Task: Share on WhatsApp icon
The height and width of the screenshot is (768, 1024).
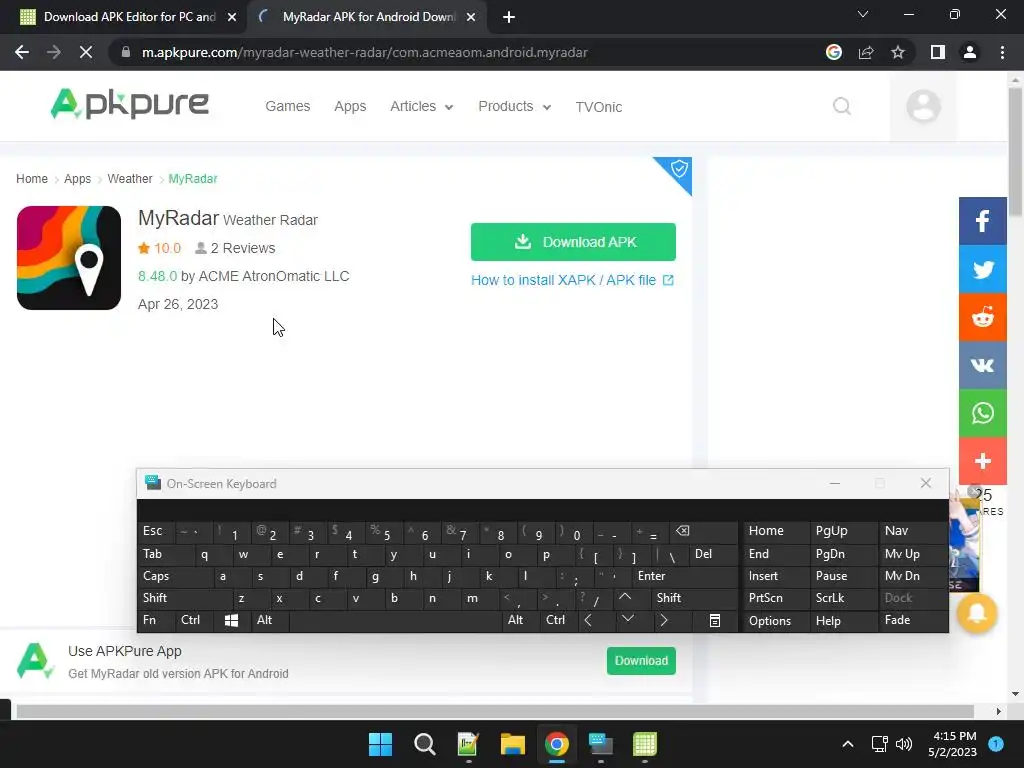Action: [x=983, y=413]
